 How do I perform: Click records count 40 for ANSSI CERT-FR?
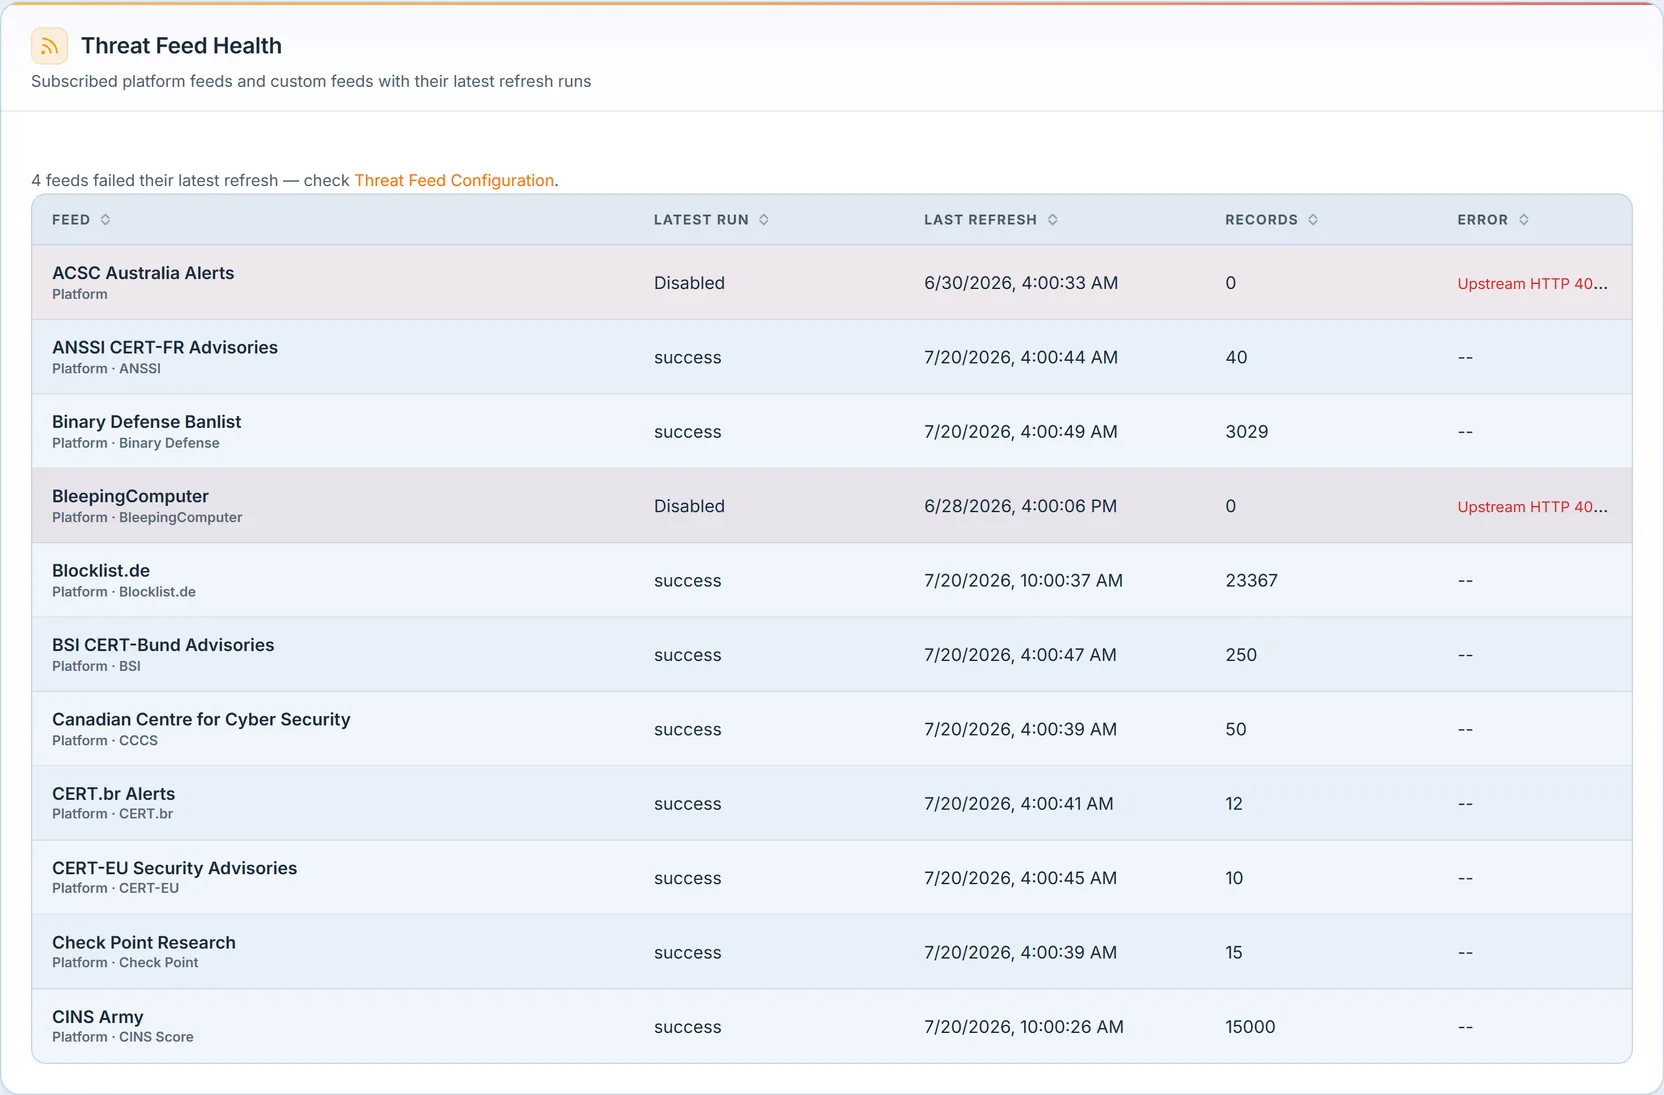(1236, 357)
